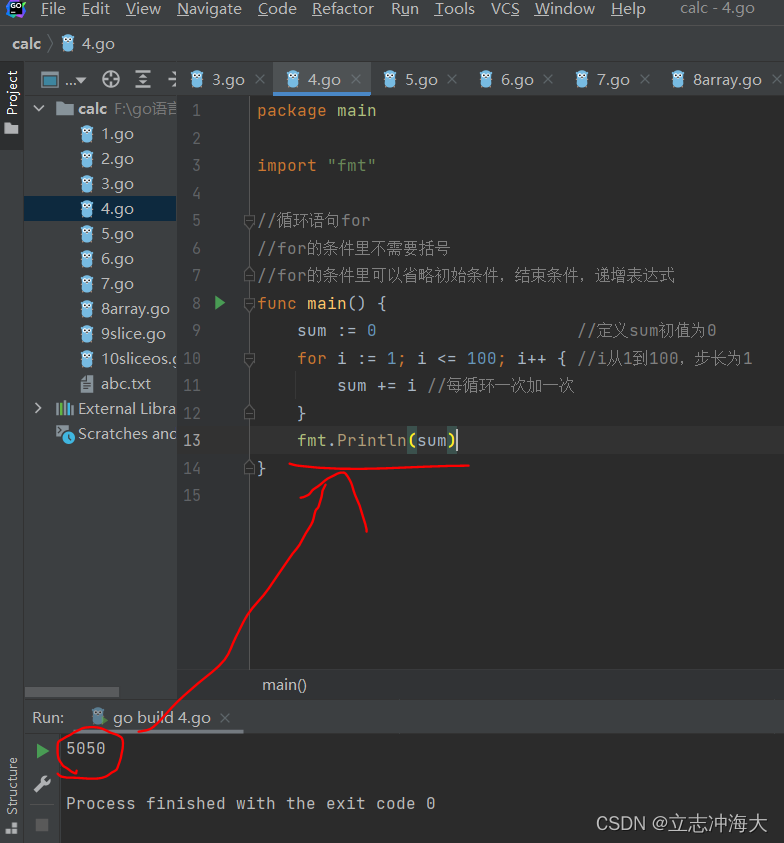Screen dimensions: 784x843
Task: Close the 5.go editor tab
Action: click(x=452, y=80)
